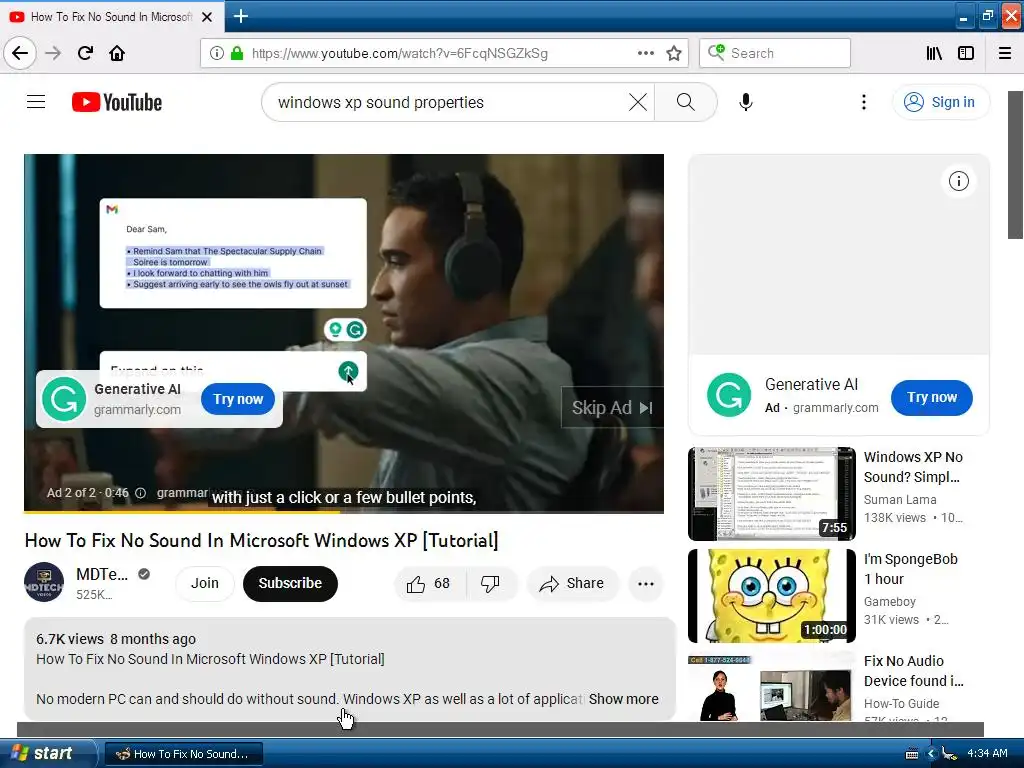Open page actions three-dot menu in address bar

[x=646, y=53]
